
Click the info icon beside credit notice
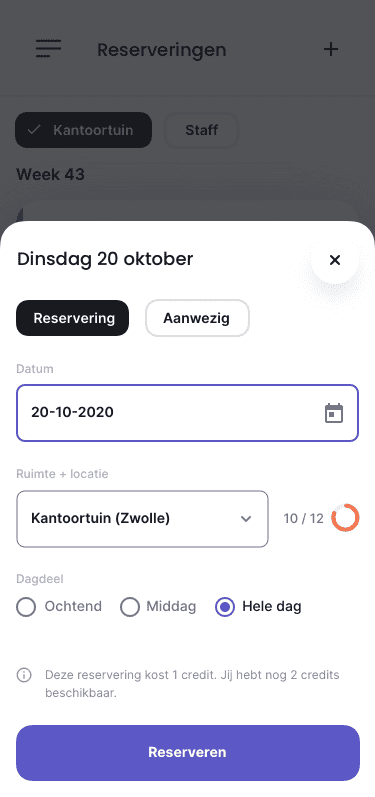click(24, 675)
